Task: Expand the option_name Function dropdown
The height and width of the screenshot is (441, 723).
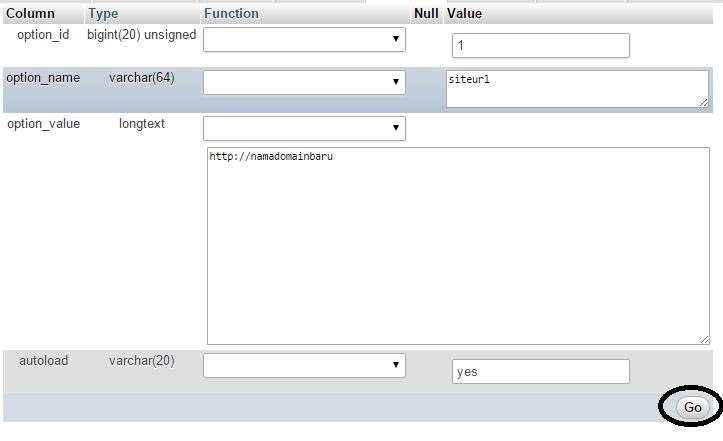Action: (x=304, y=82)
